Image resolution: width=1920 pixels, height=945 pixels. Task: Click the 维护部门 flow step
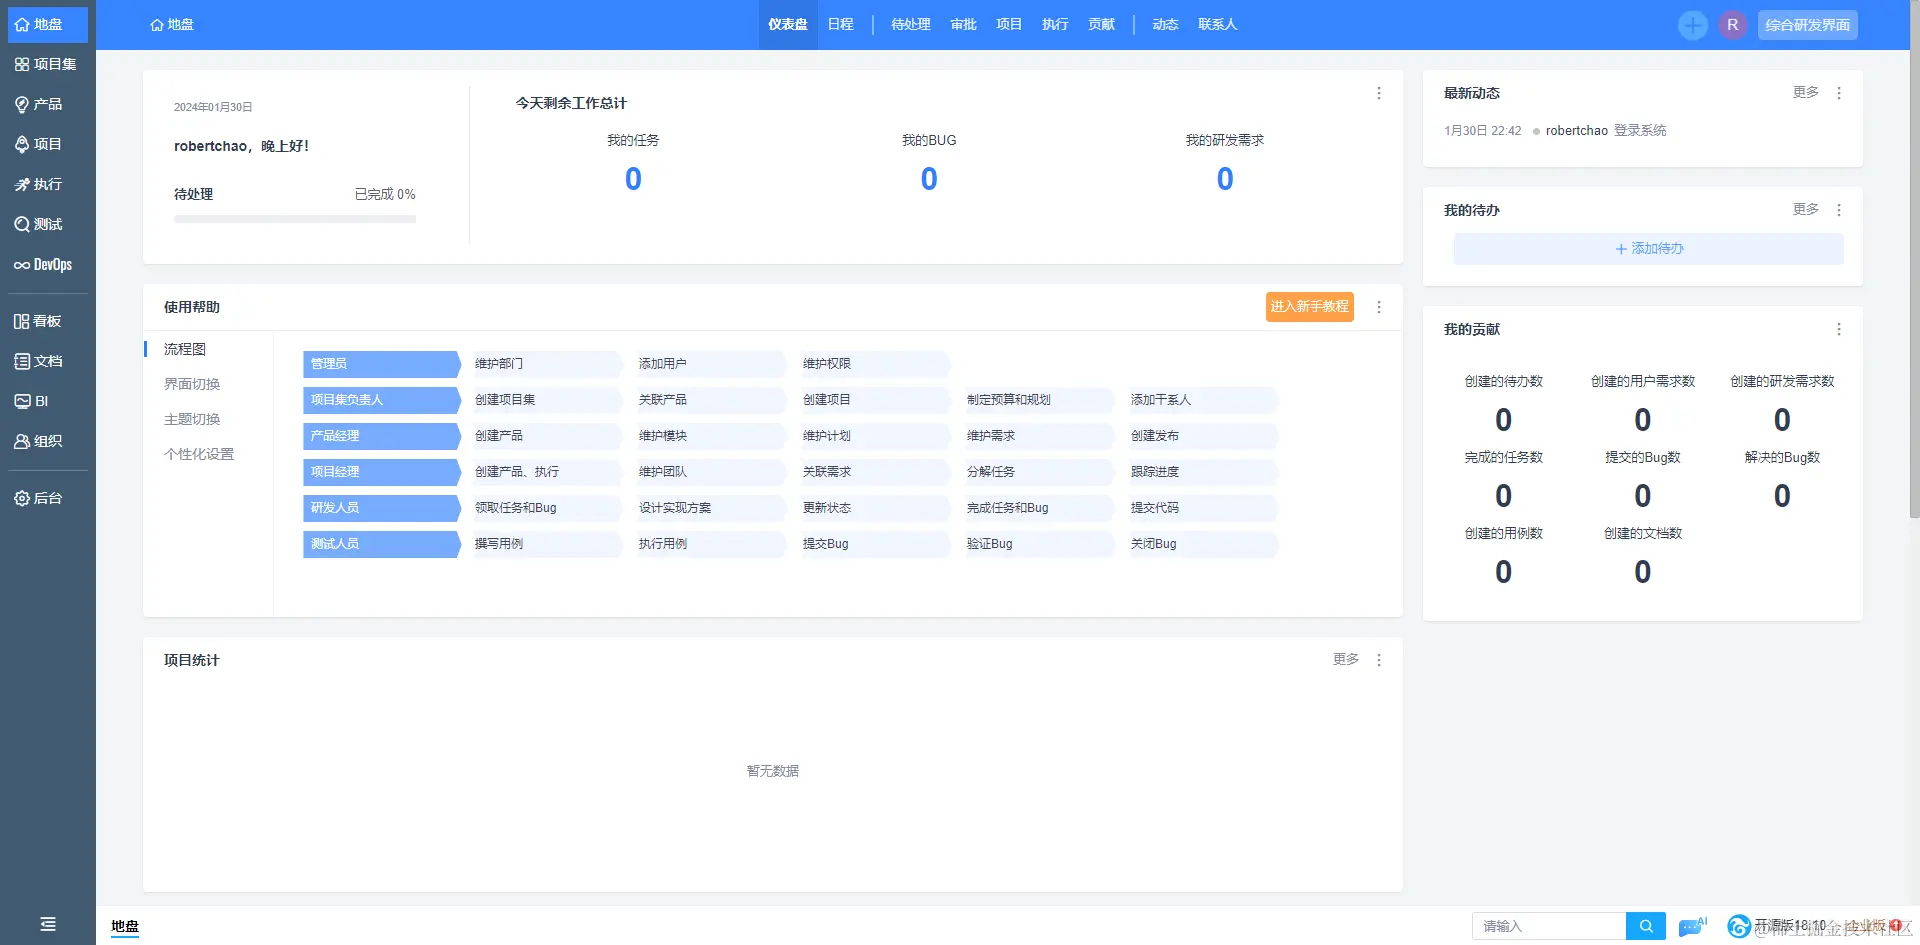545,364
